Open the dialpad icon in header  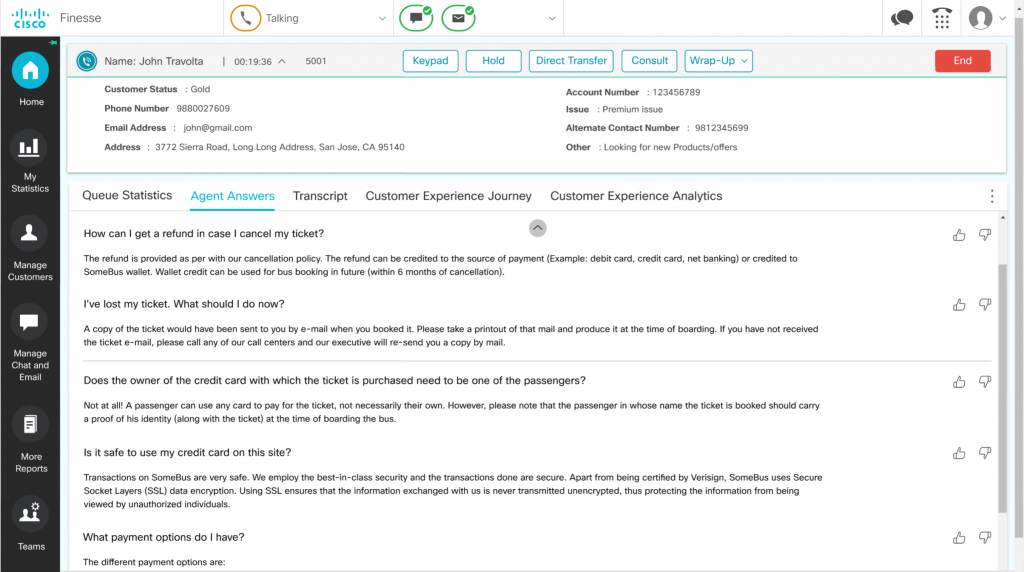pos(941,18)
